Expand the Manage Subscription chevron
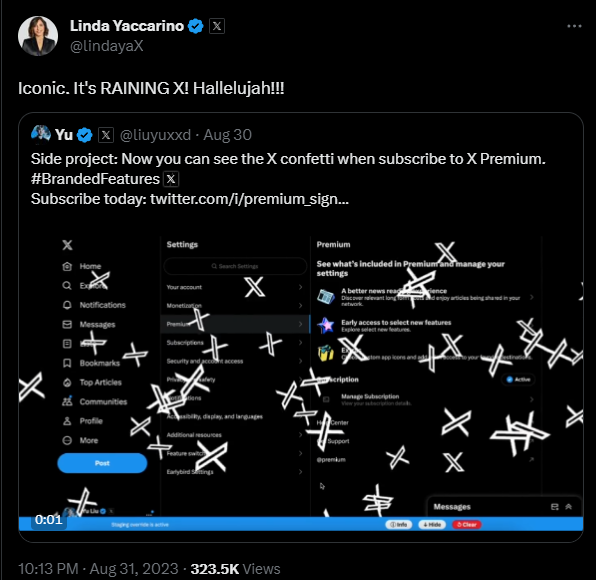The height and width of the screenshot is (580, 596). coord(532,399)
